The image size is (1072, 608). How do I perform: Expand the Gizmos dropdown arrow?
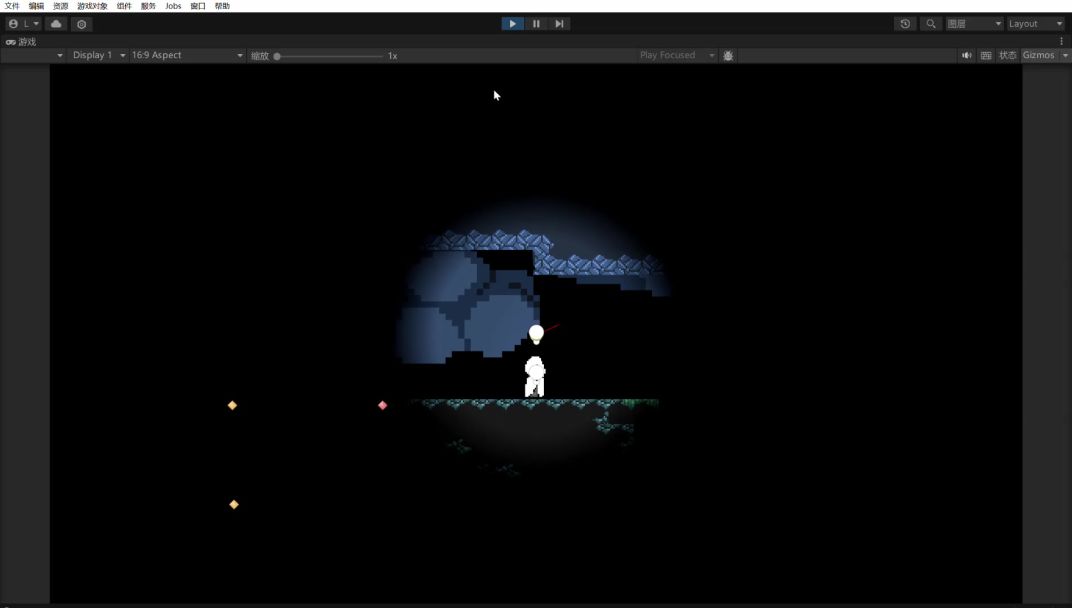tap(1064, 56)
